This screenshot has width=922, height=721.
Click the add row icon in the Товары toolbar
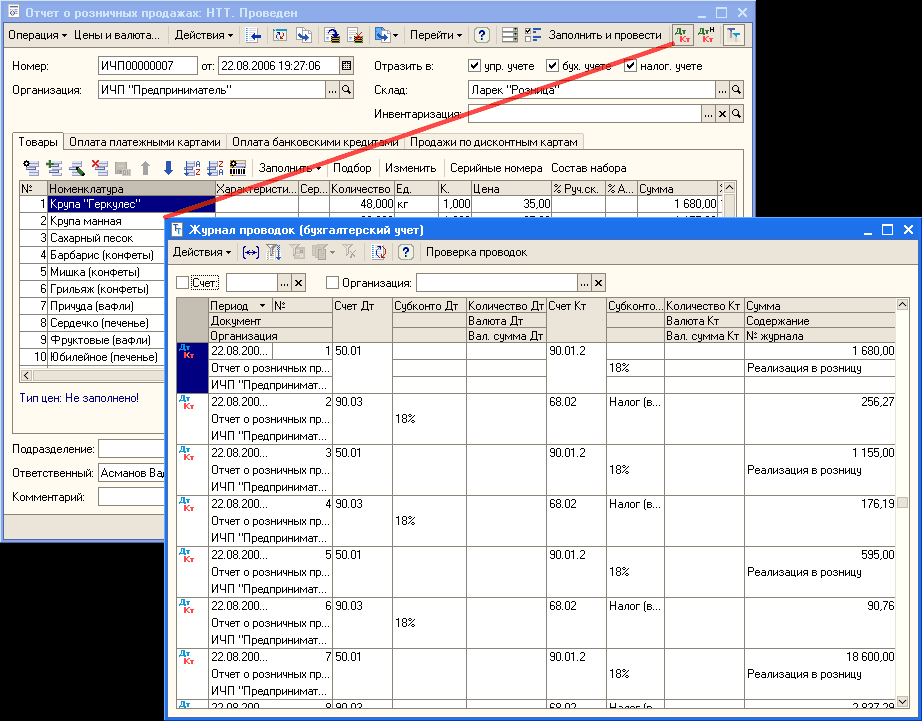click(54, 168)
